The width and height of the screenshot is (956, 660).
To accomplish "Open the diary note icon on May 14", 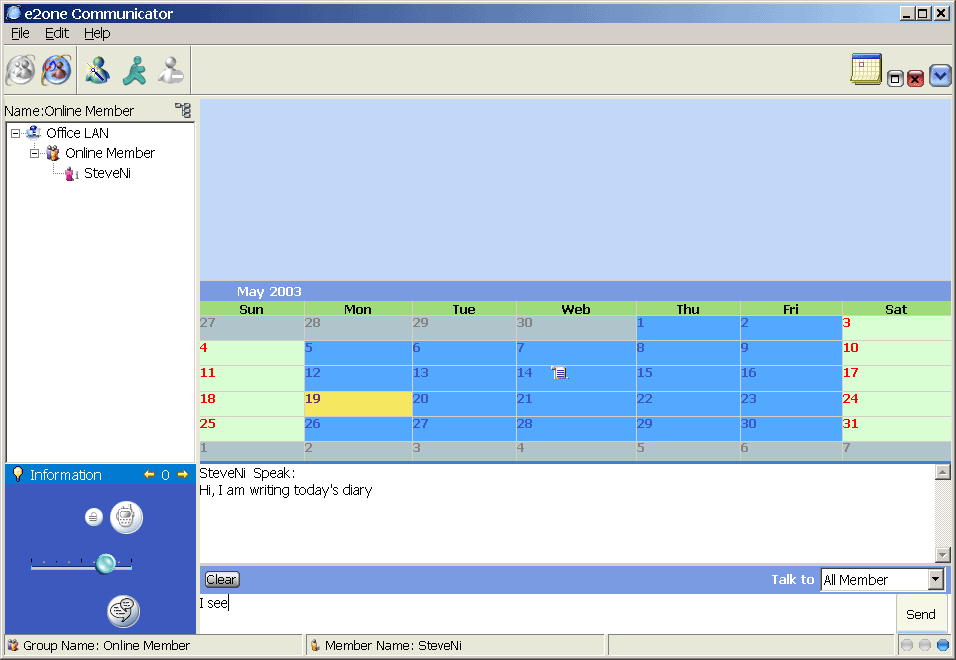I will click(x=560, y=373).
